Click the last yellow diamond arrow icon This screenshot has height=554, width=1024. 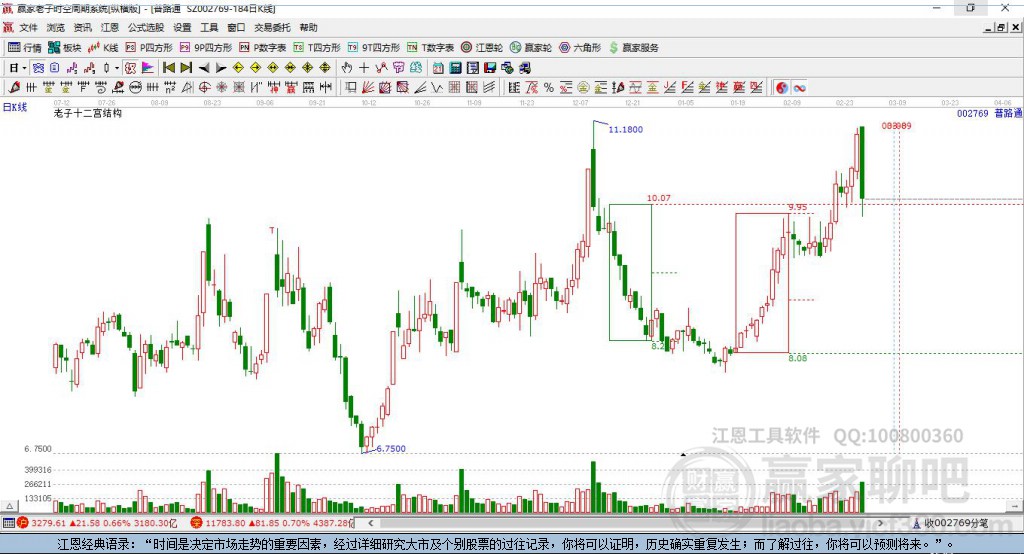[x=325, y=68]
